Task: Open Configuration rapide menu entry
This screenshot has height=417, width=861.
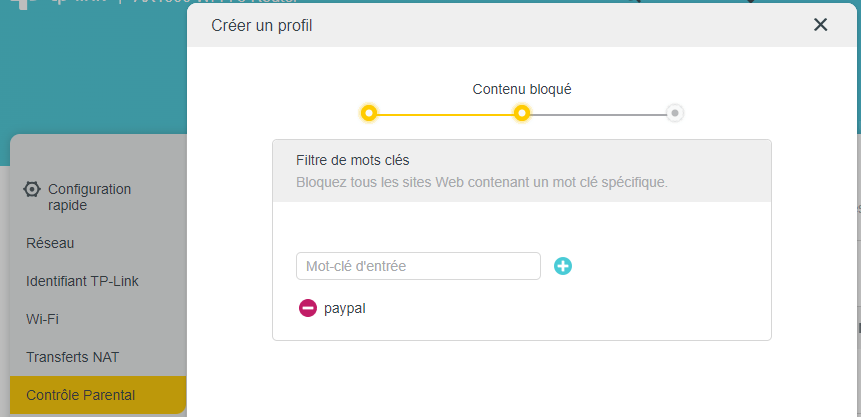Action: (x=89, y=197)
